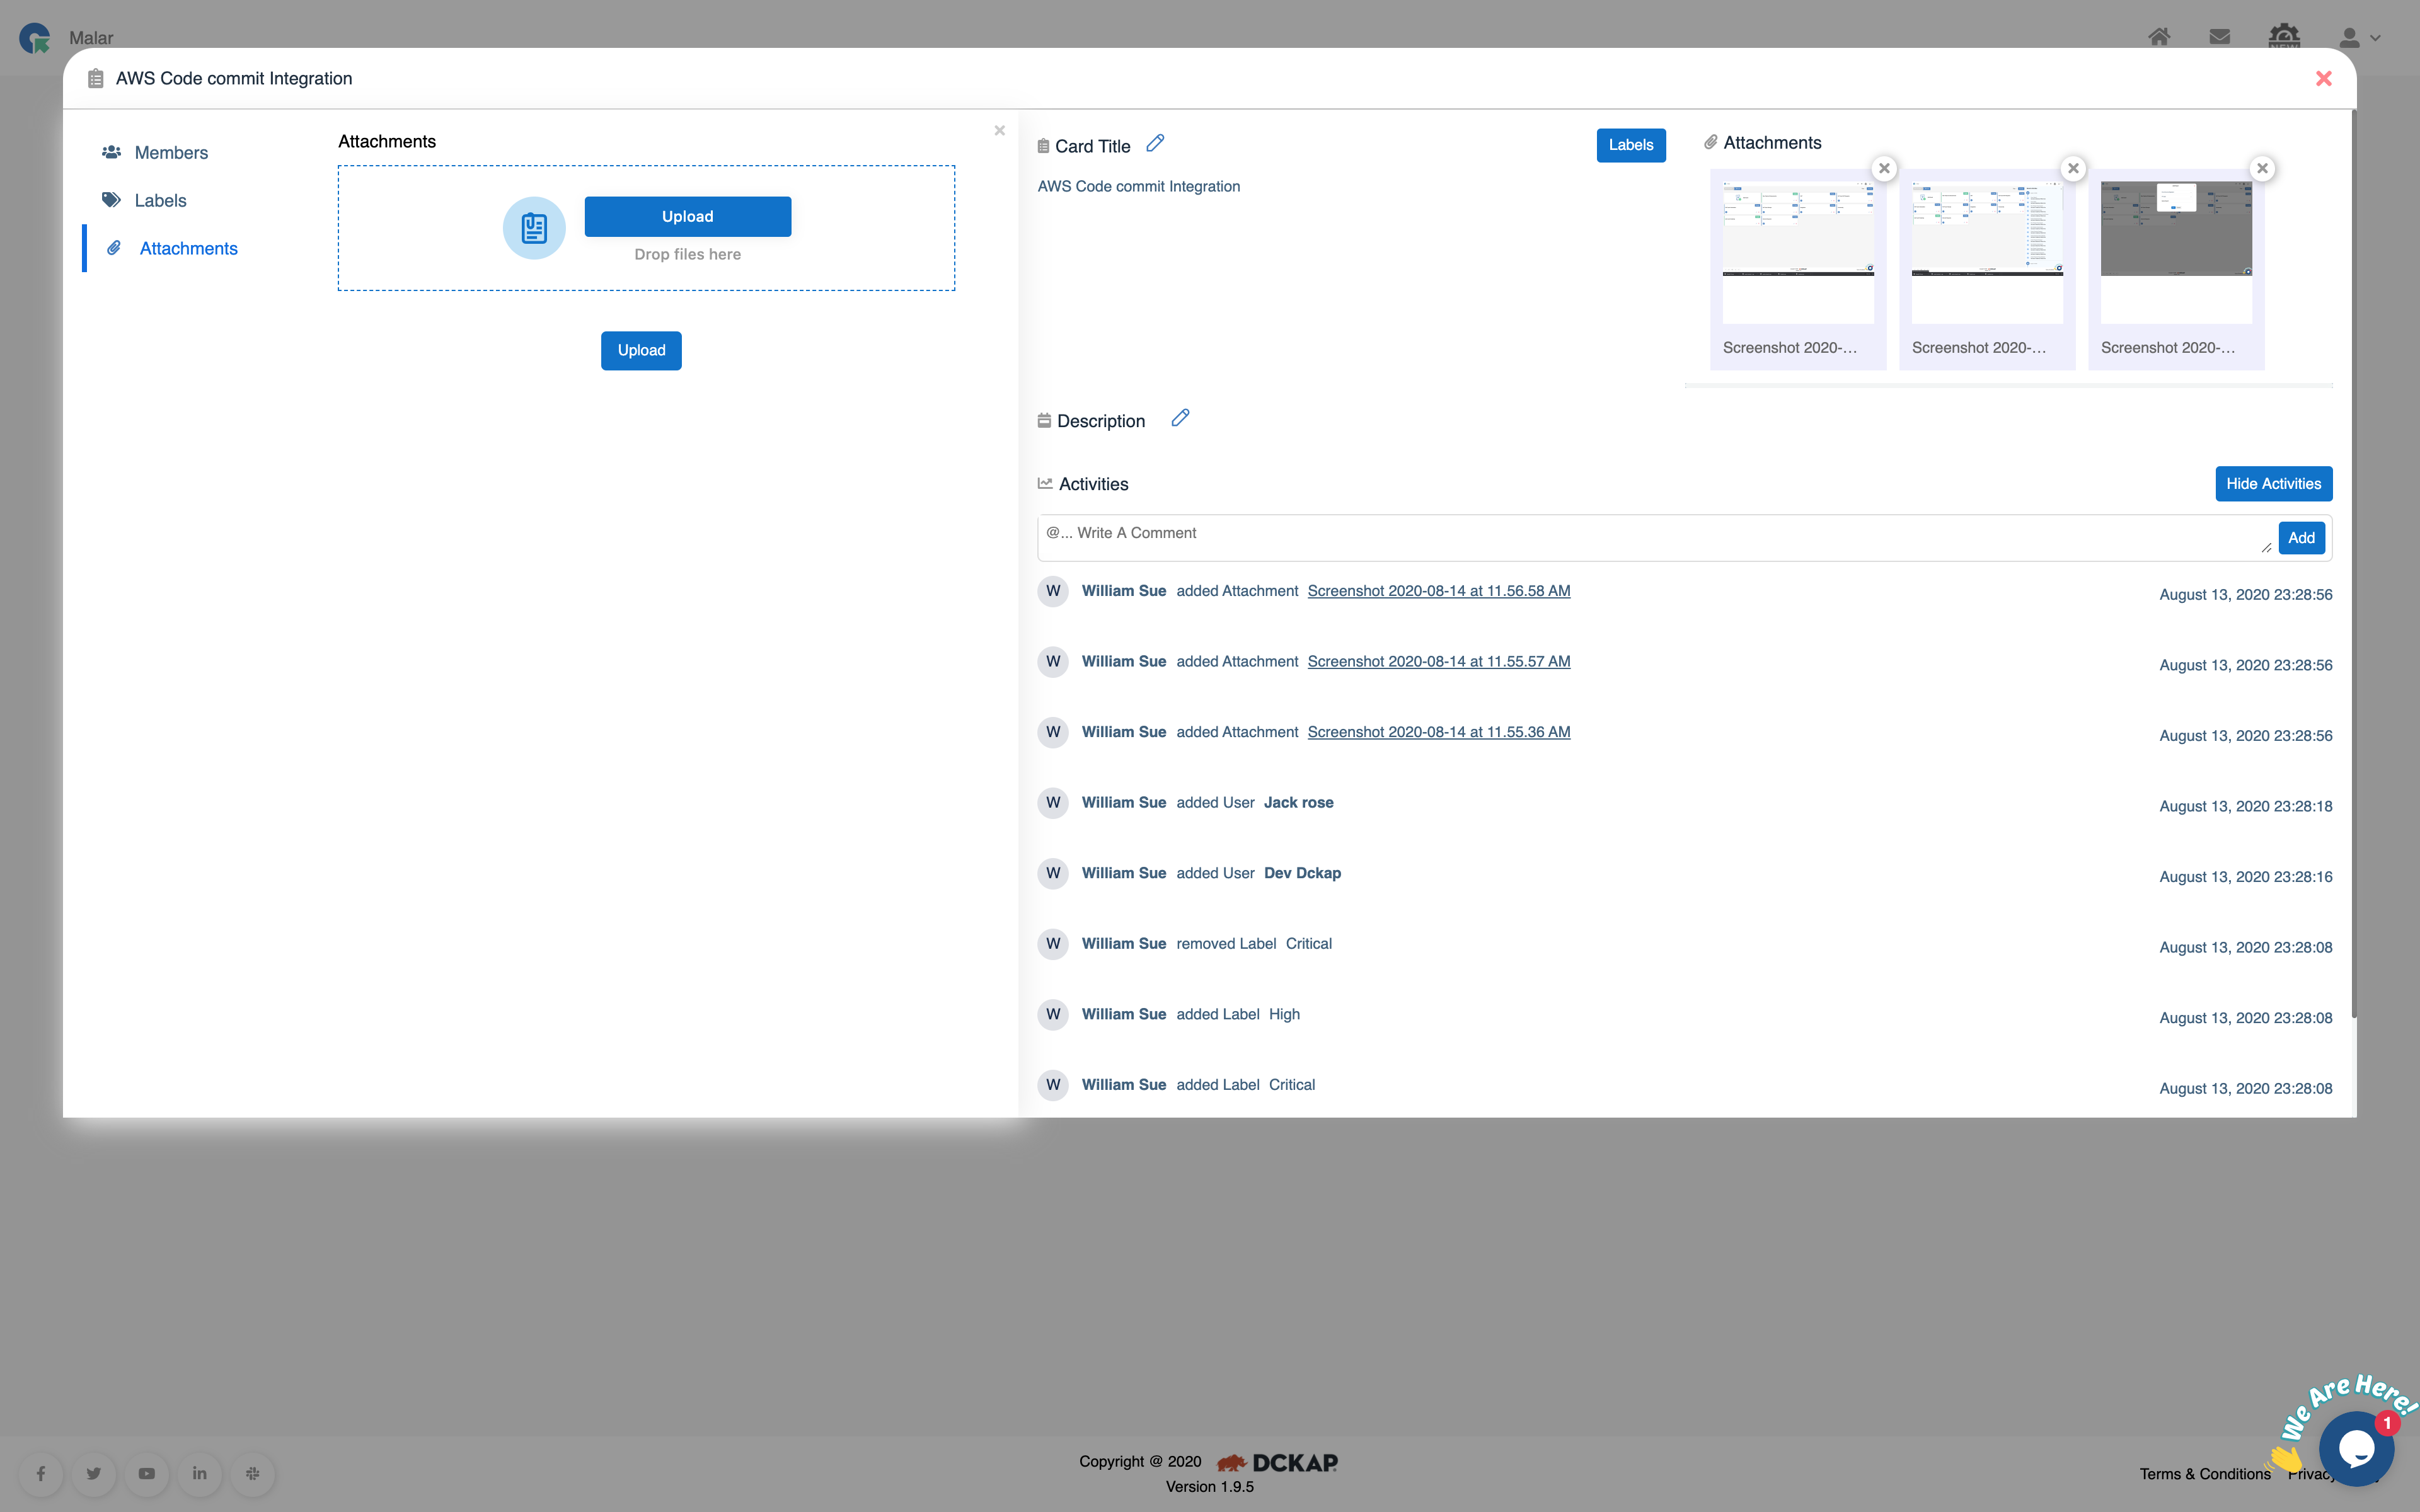This screenshot has height=1512, width=2420.
Task: Click the Attachments paperclip icon in sidebar
Action: (x=114, y=248)
